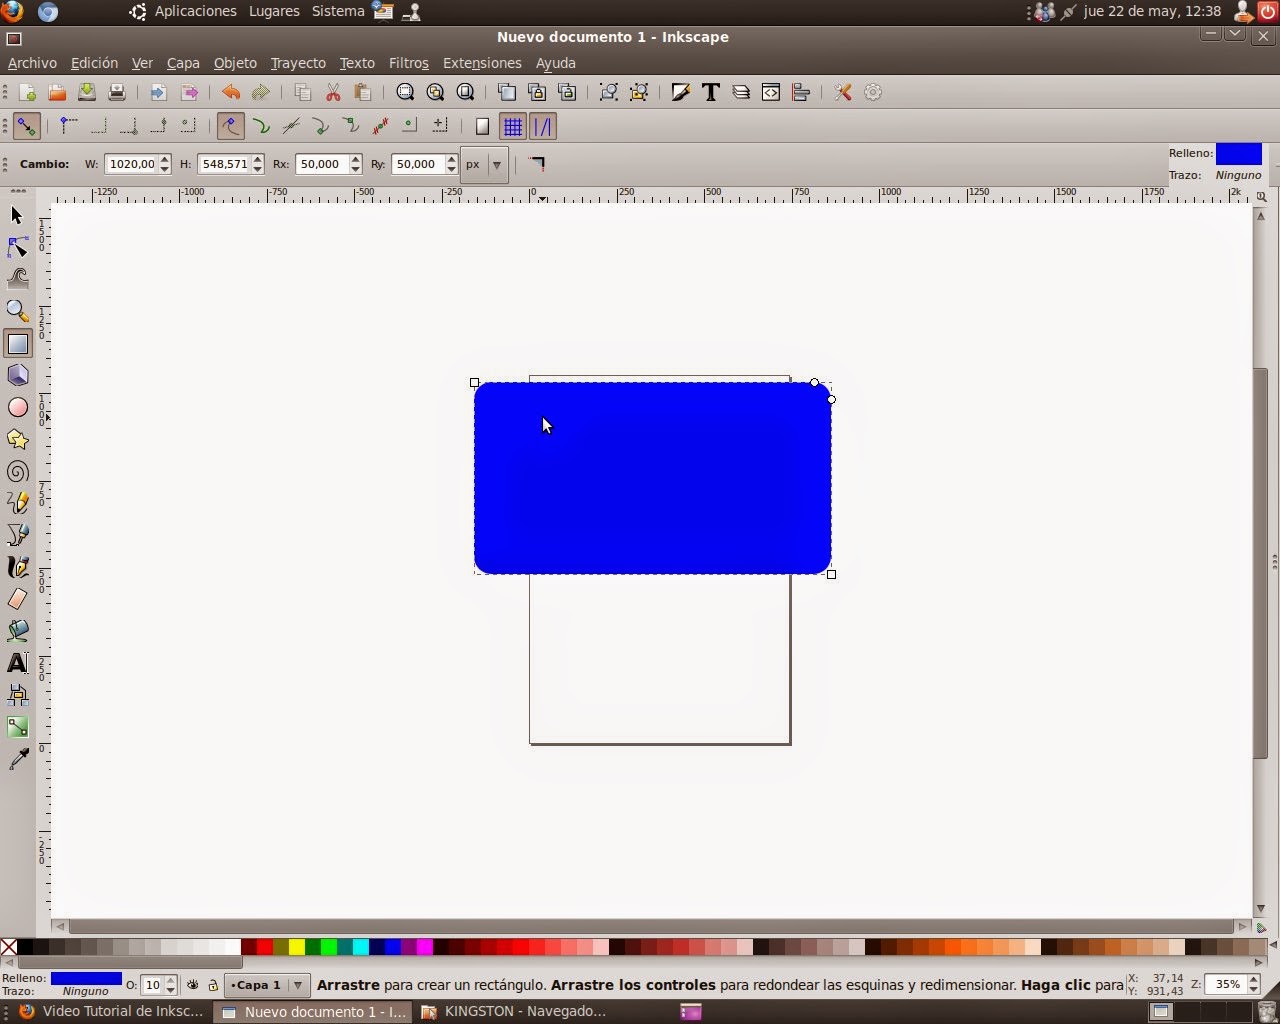Increase the W width spinner
Screen dimensions: 1280x1024
(165, 159)
